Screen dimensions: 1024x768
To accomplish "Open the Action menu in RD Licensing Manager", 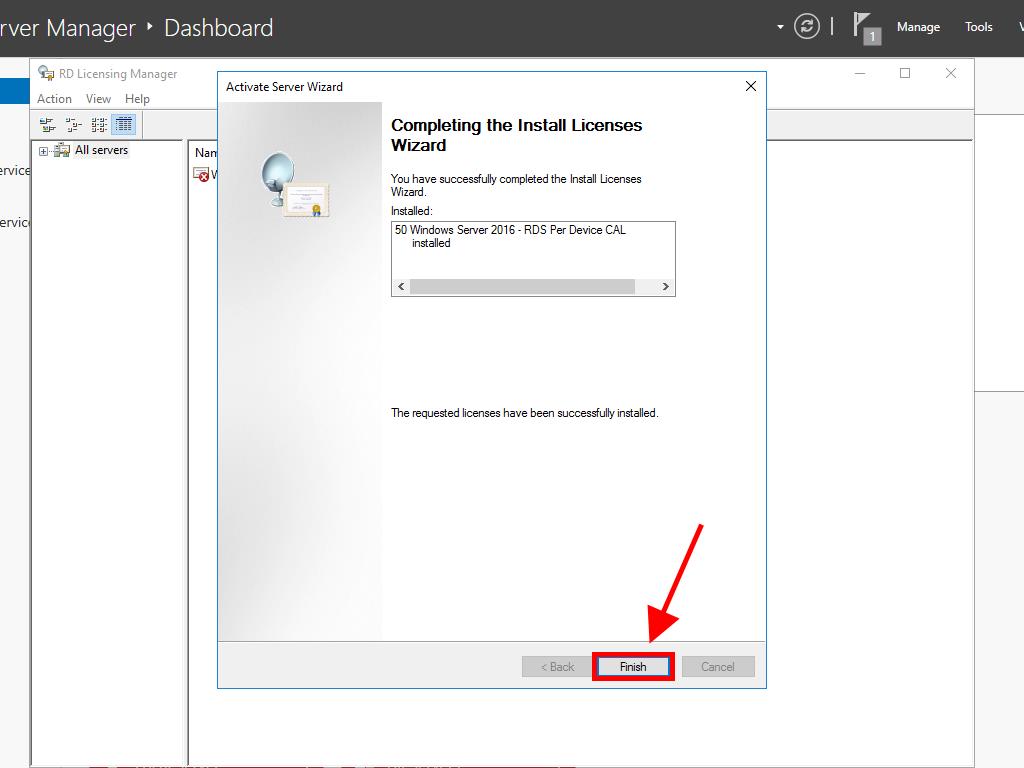I will 54,99.
